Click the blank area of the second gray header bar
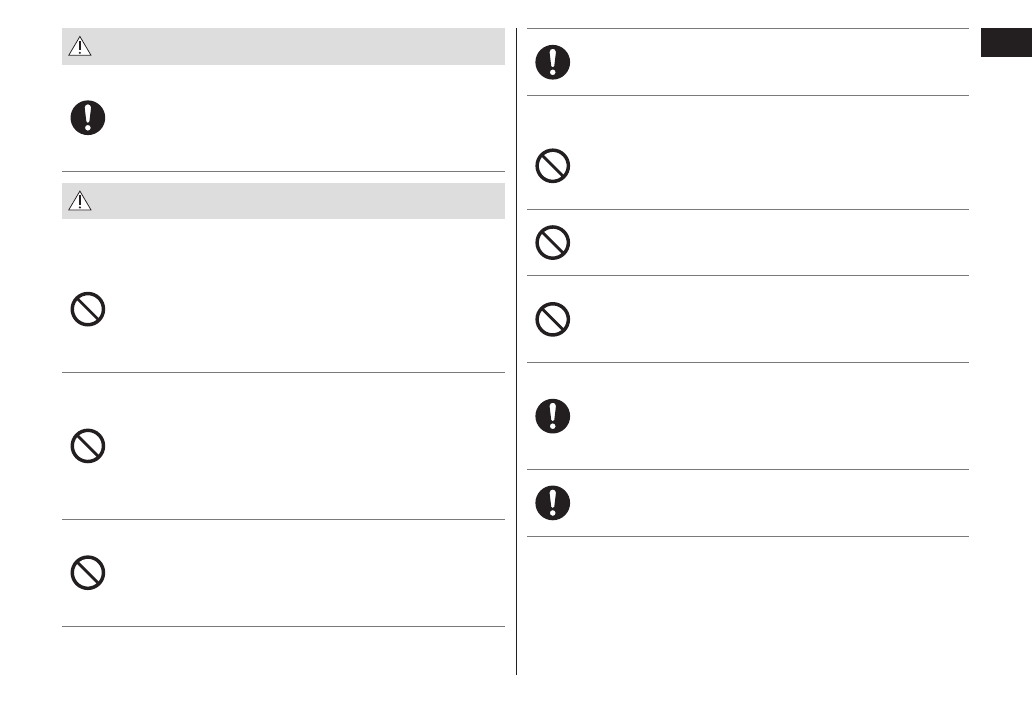Screen dimensions: 1032x726 (x=300, y=201)
